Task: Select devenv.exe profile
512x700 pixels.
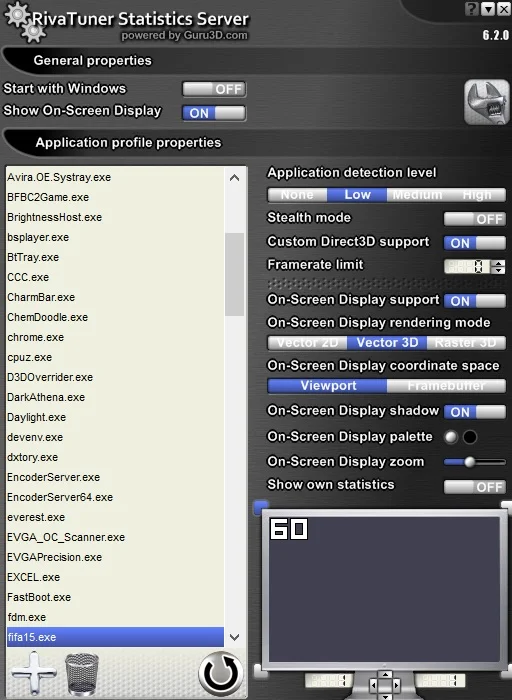Action: pos(115,438)
